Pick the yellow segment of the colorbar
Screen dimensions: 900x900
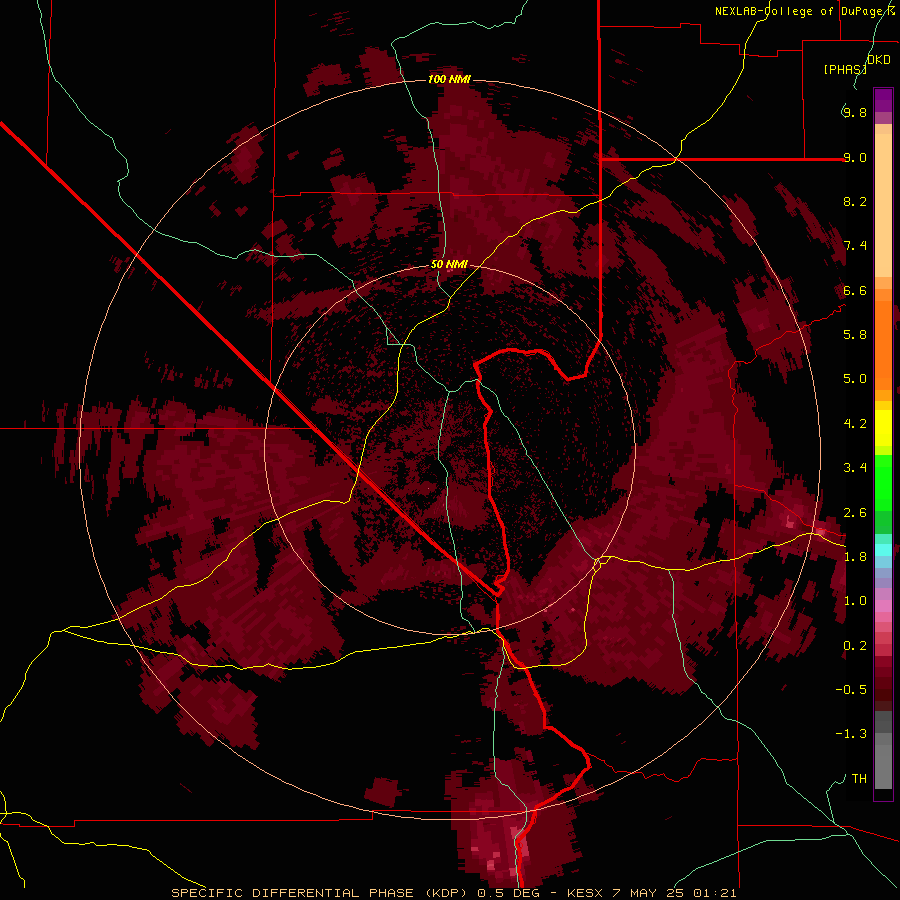[883, 428]
